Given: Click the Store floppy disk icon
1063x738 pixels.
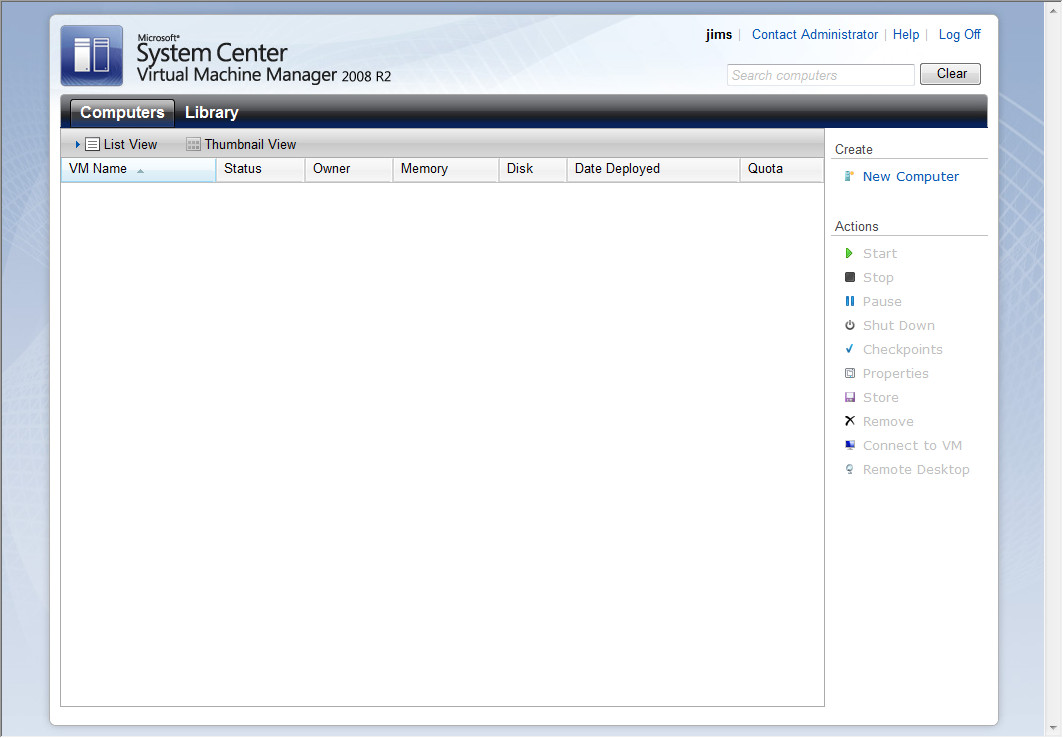Looking at the screenshot, I should point(850,398).
